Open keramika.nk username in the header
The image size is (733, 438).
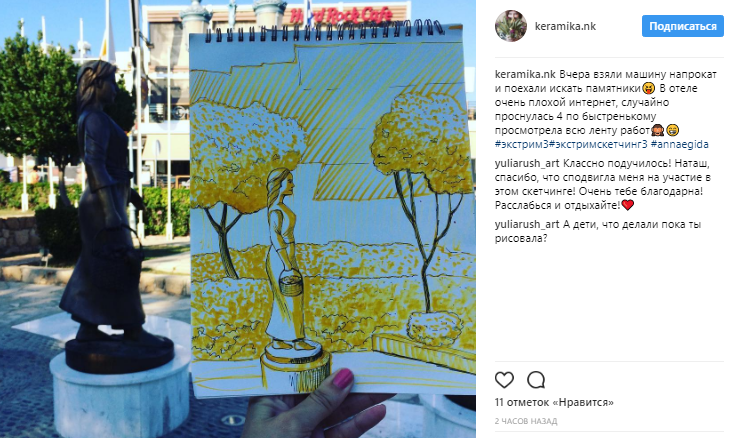(x=565, y=26)
